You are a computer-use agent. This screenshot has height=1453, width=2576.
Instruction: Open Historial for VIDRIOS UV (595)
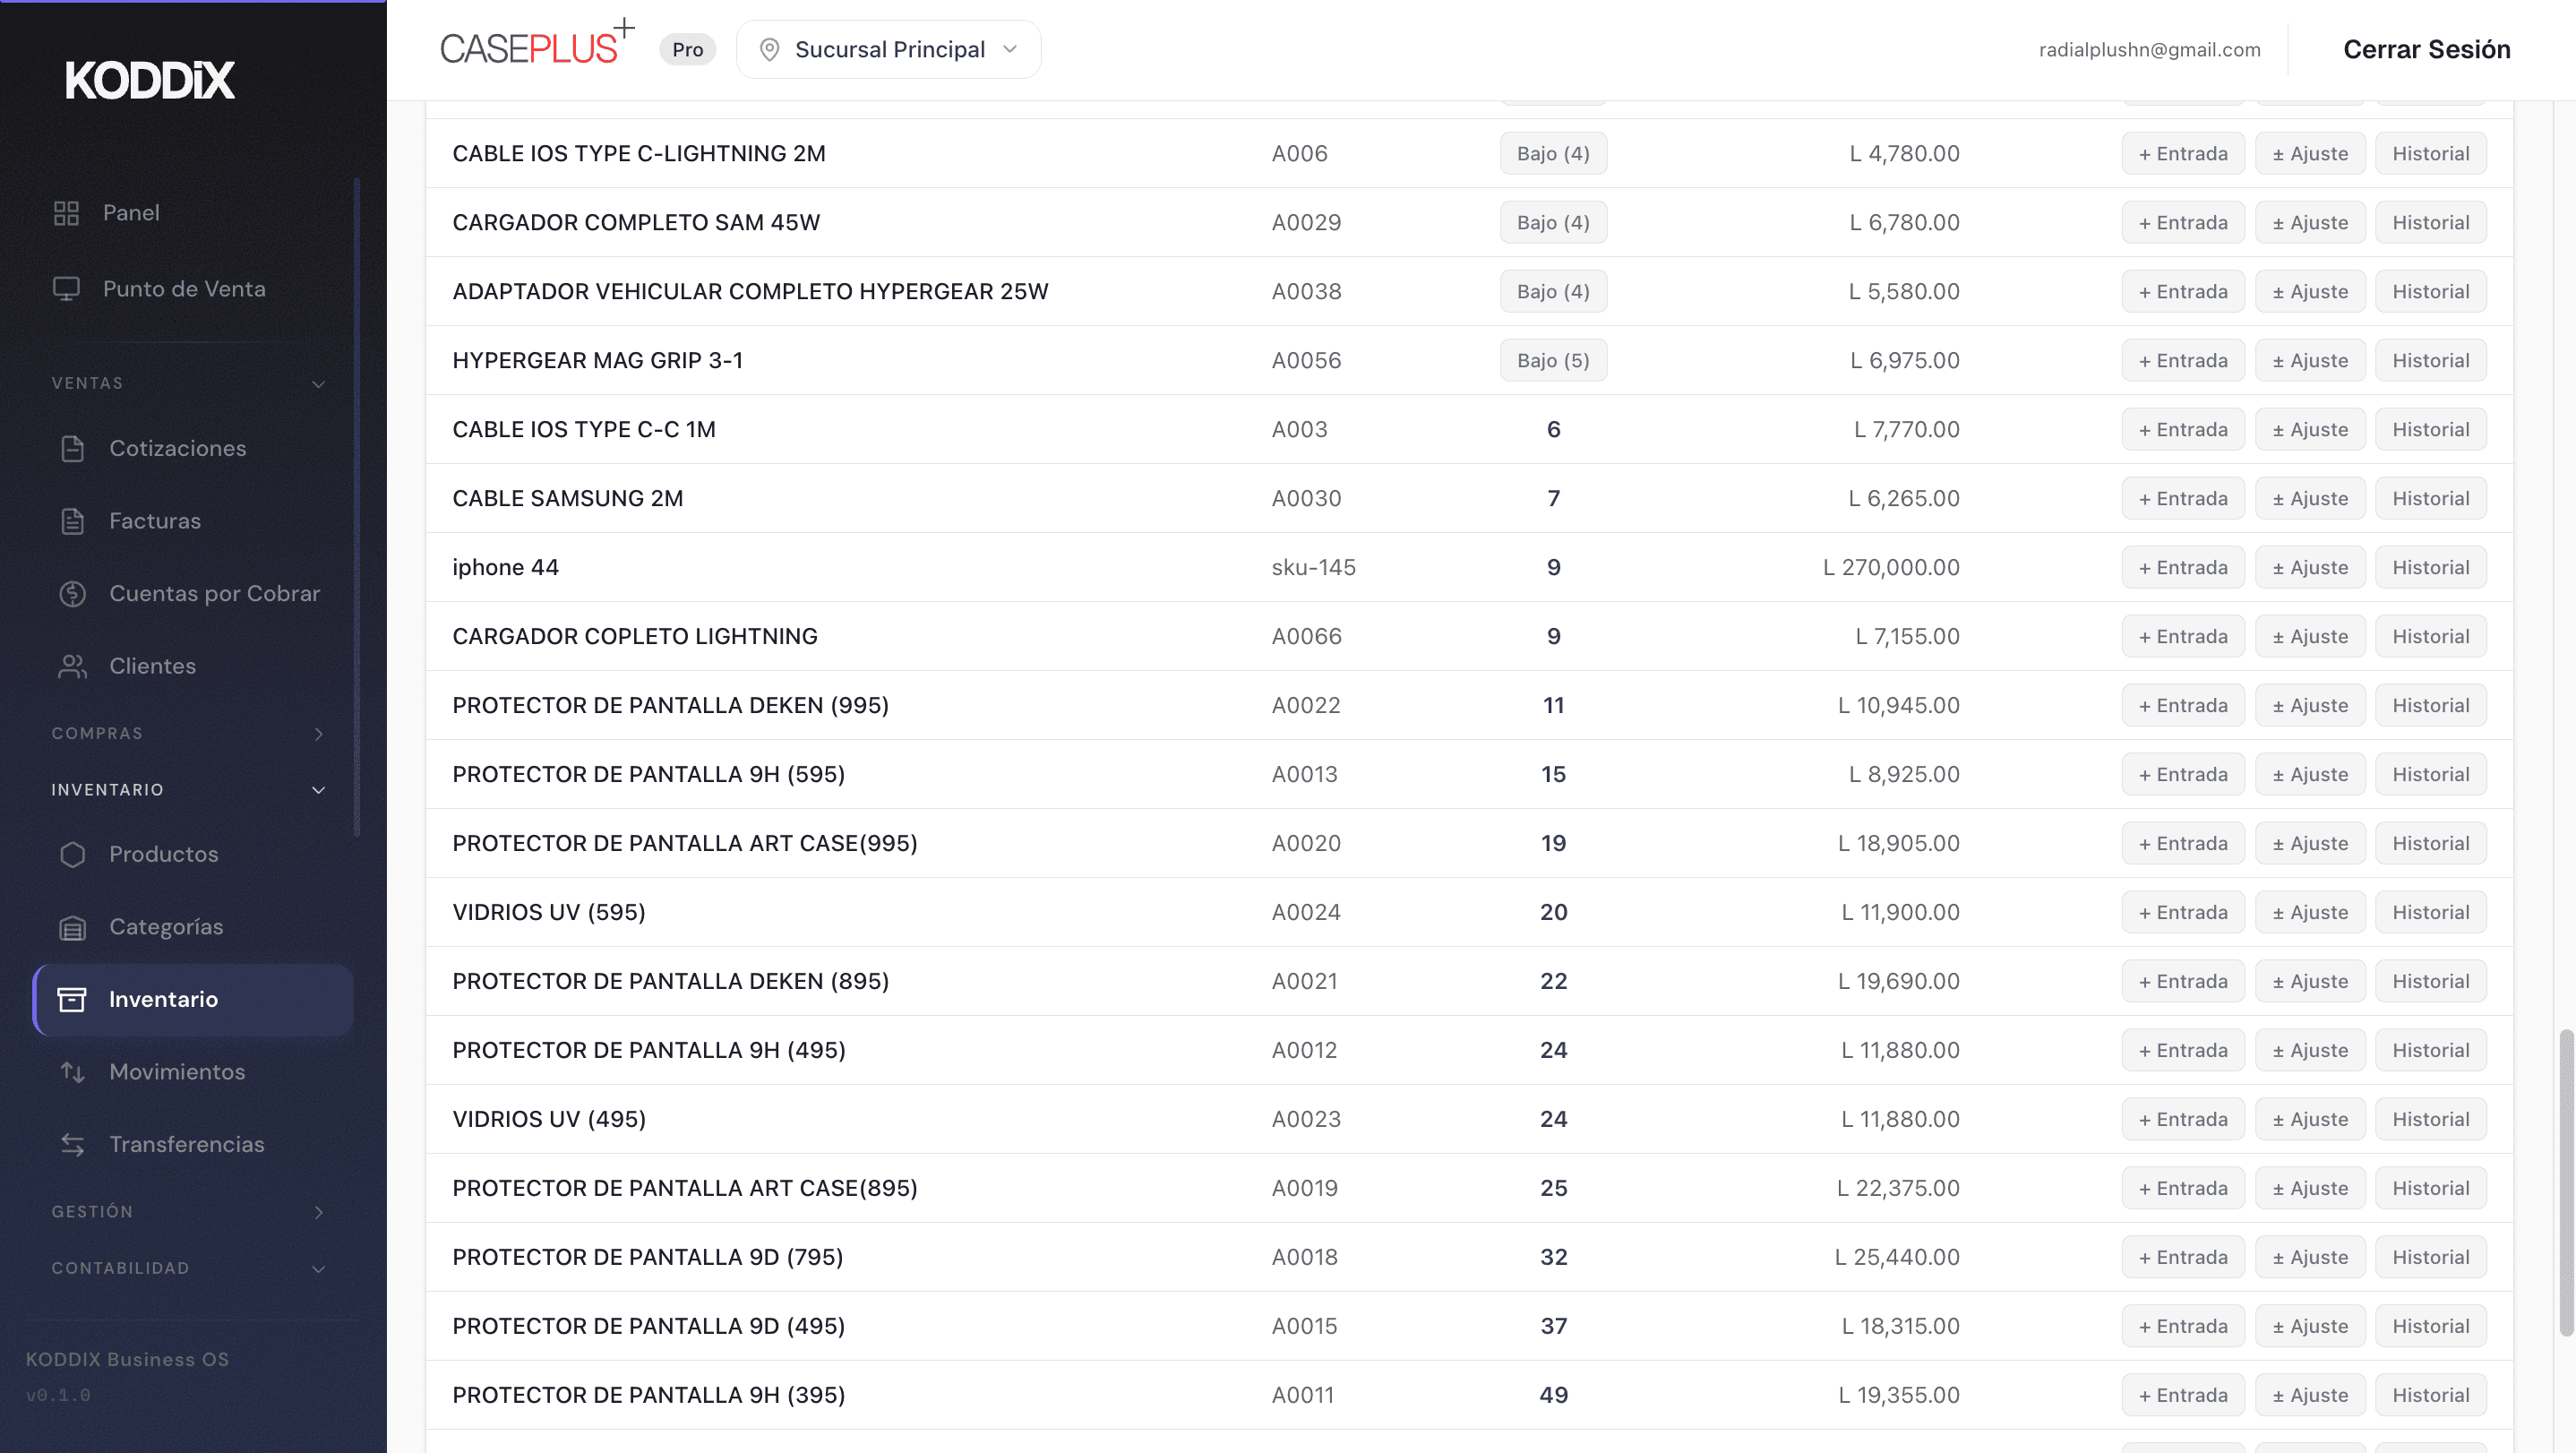coord(2430,912)
